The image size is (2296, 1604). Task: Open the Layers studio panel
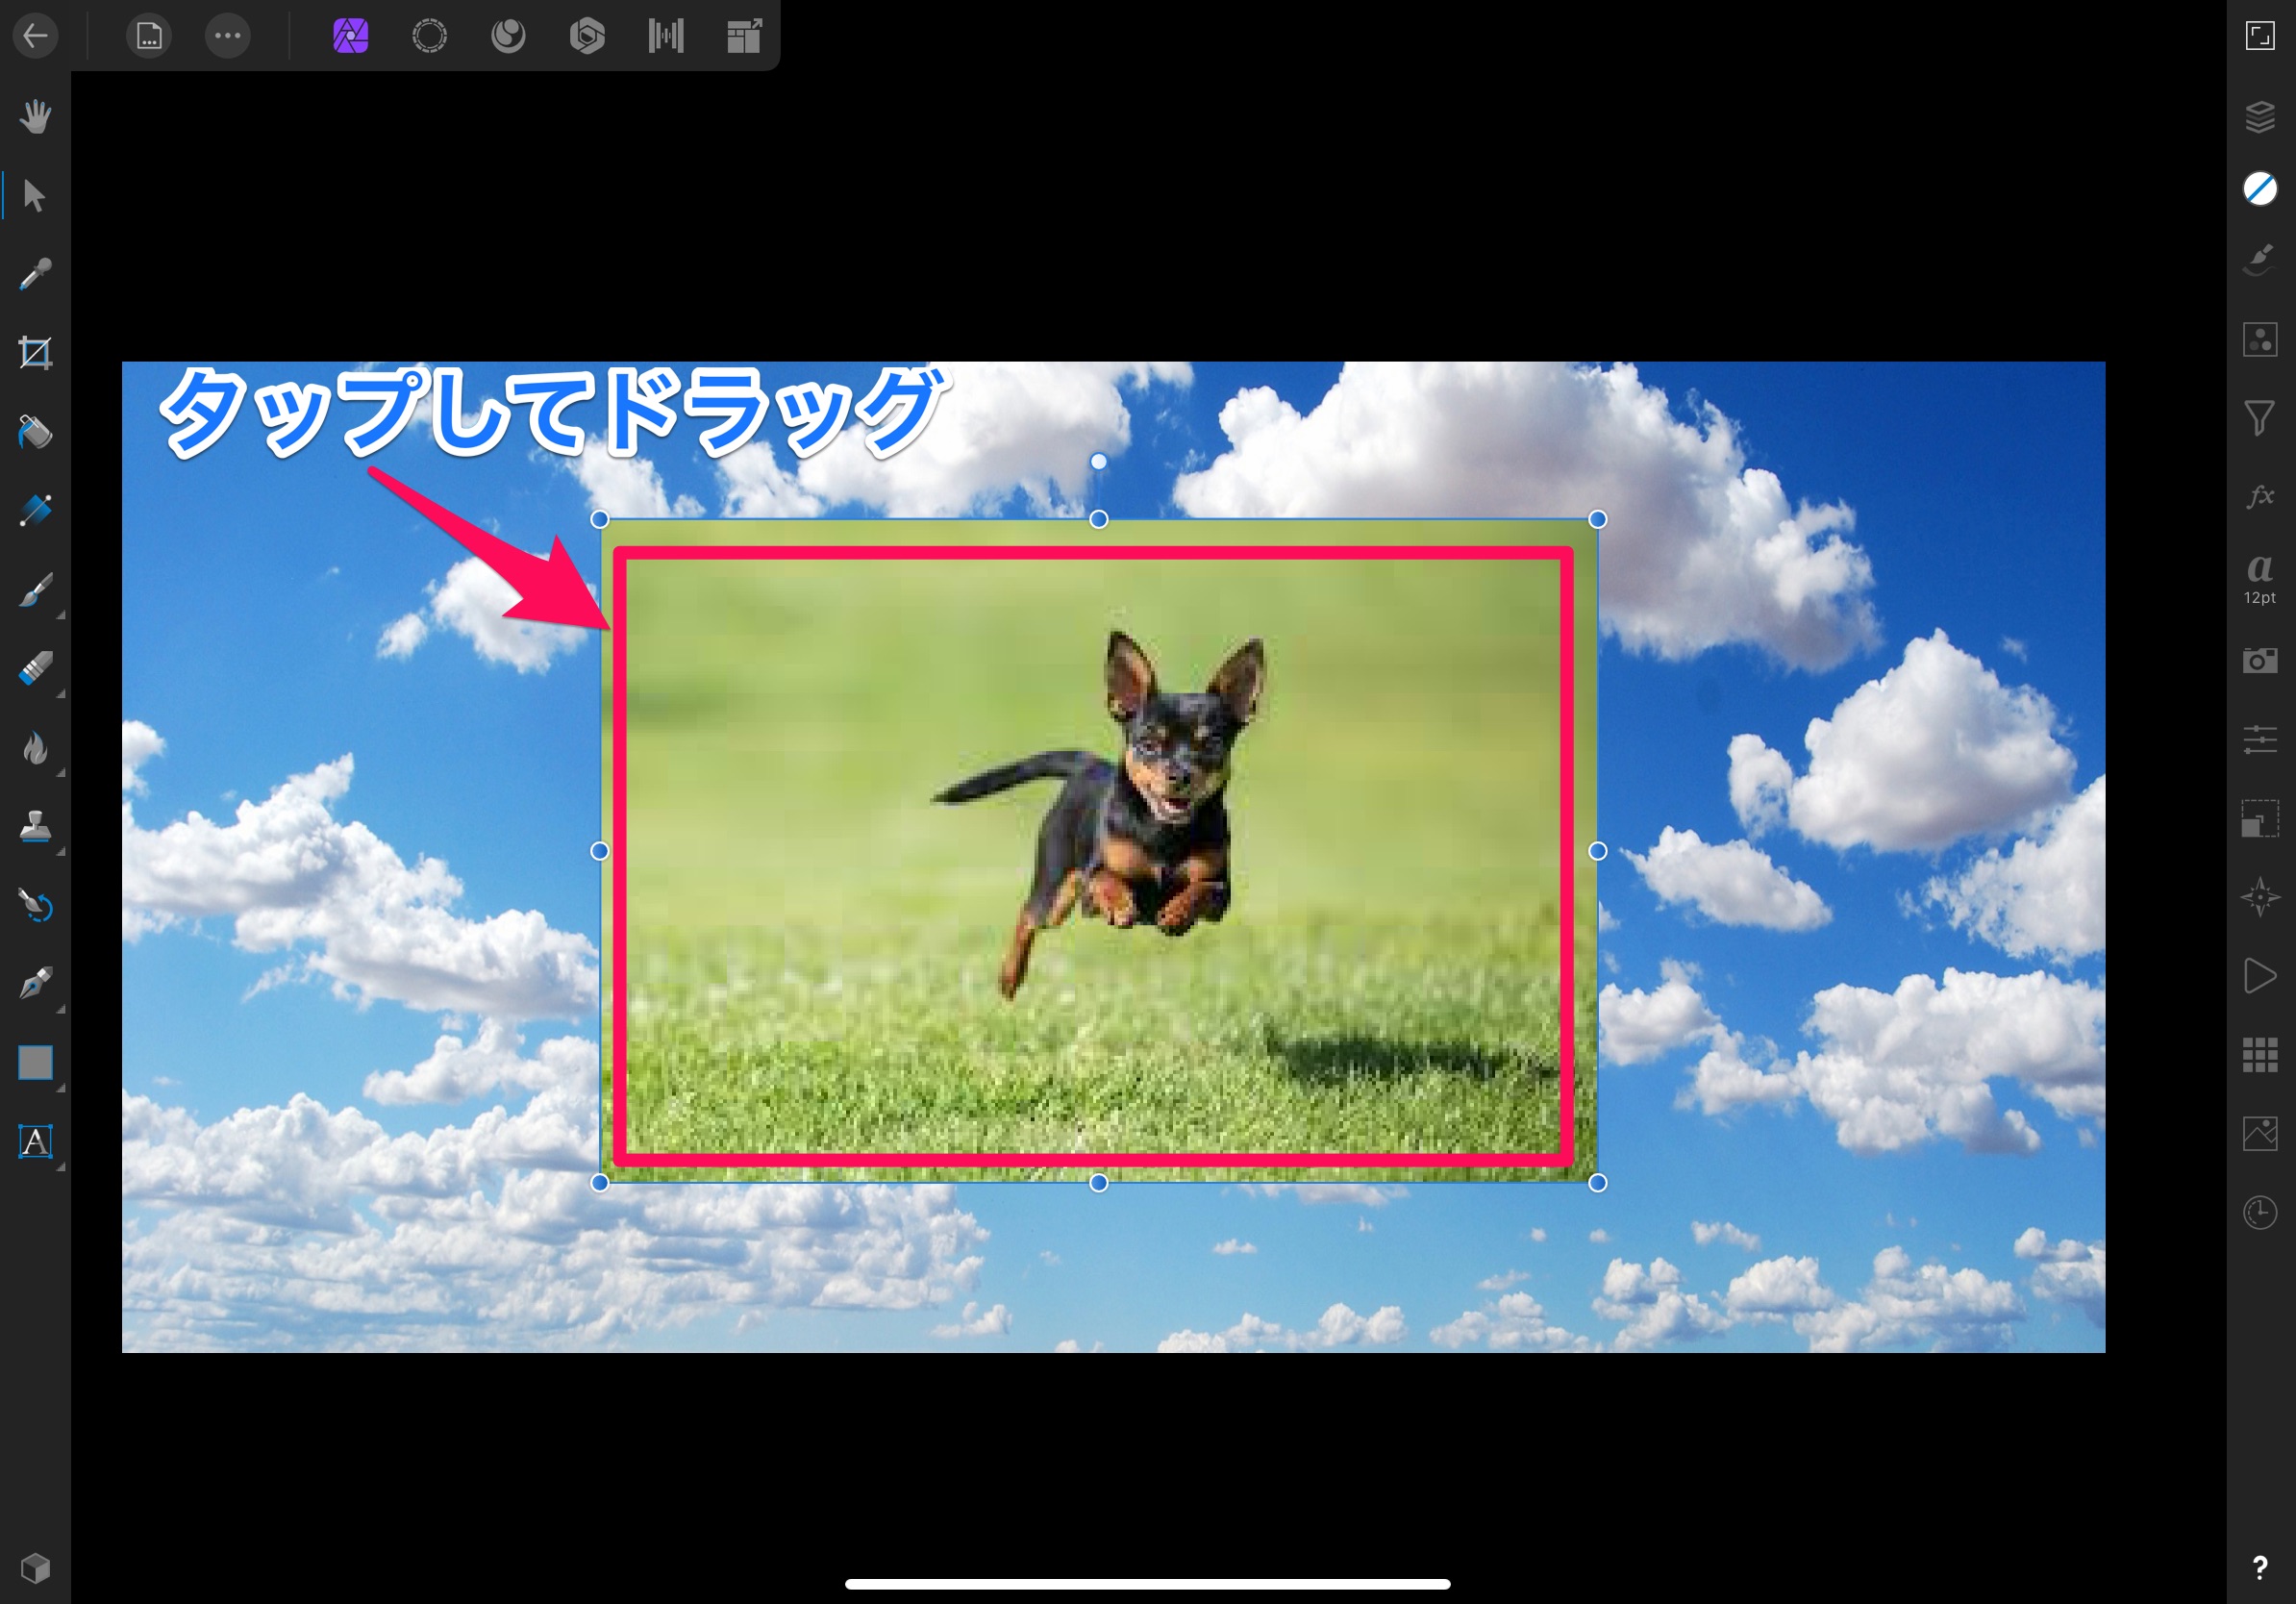[2260, 116]
